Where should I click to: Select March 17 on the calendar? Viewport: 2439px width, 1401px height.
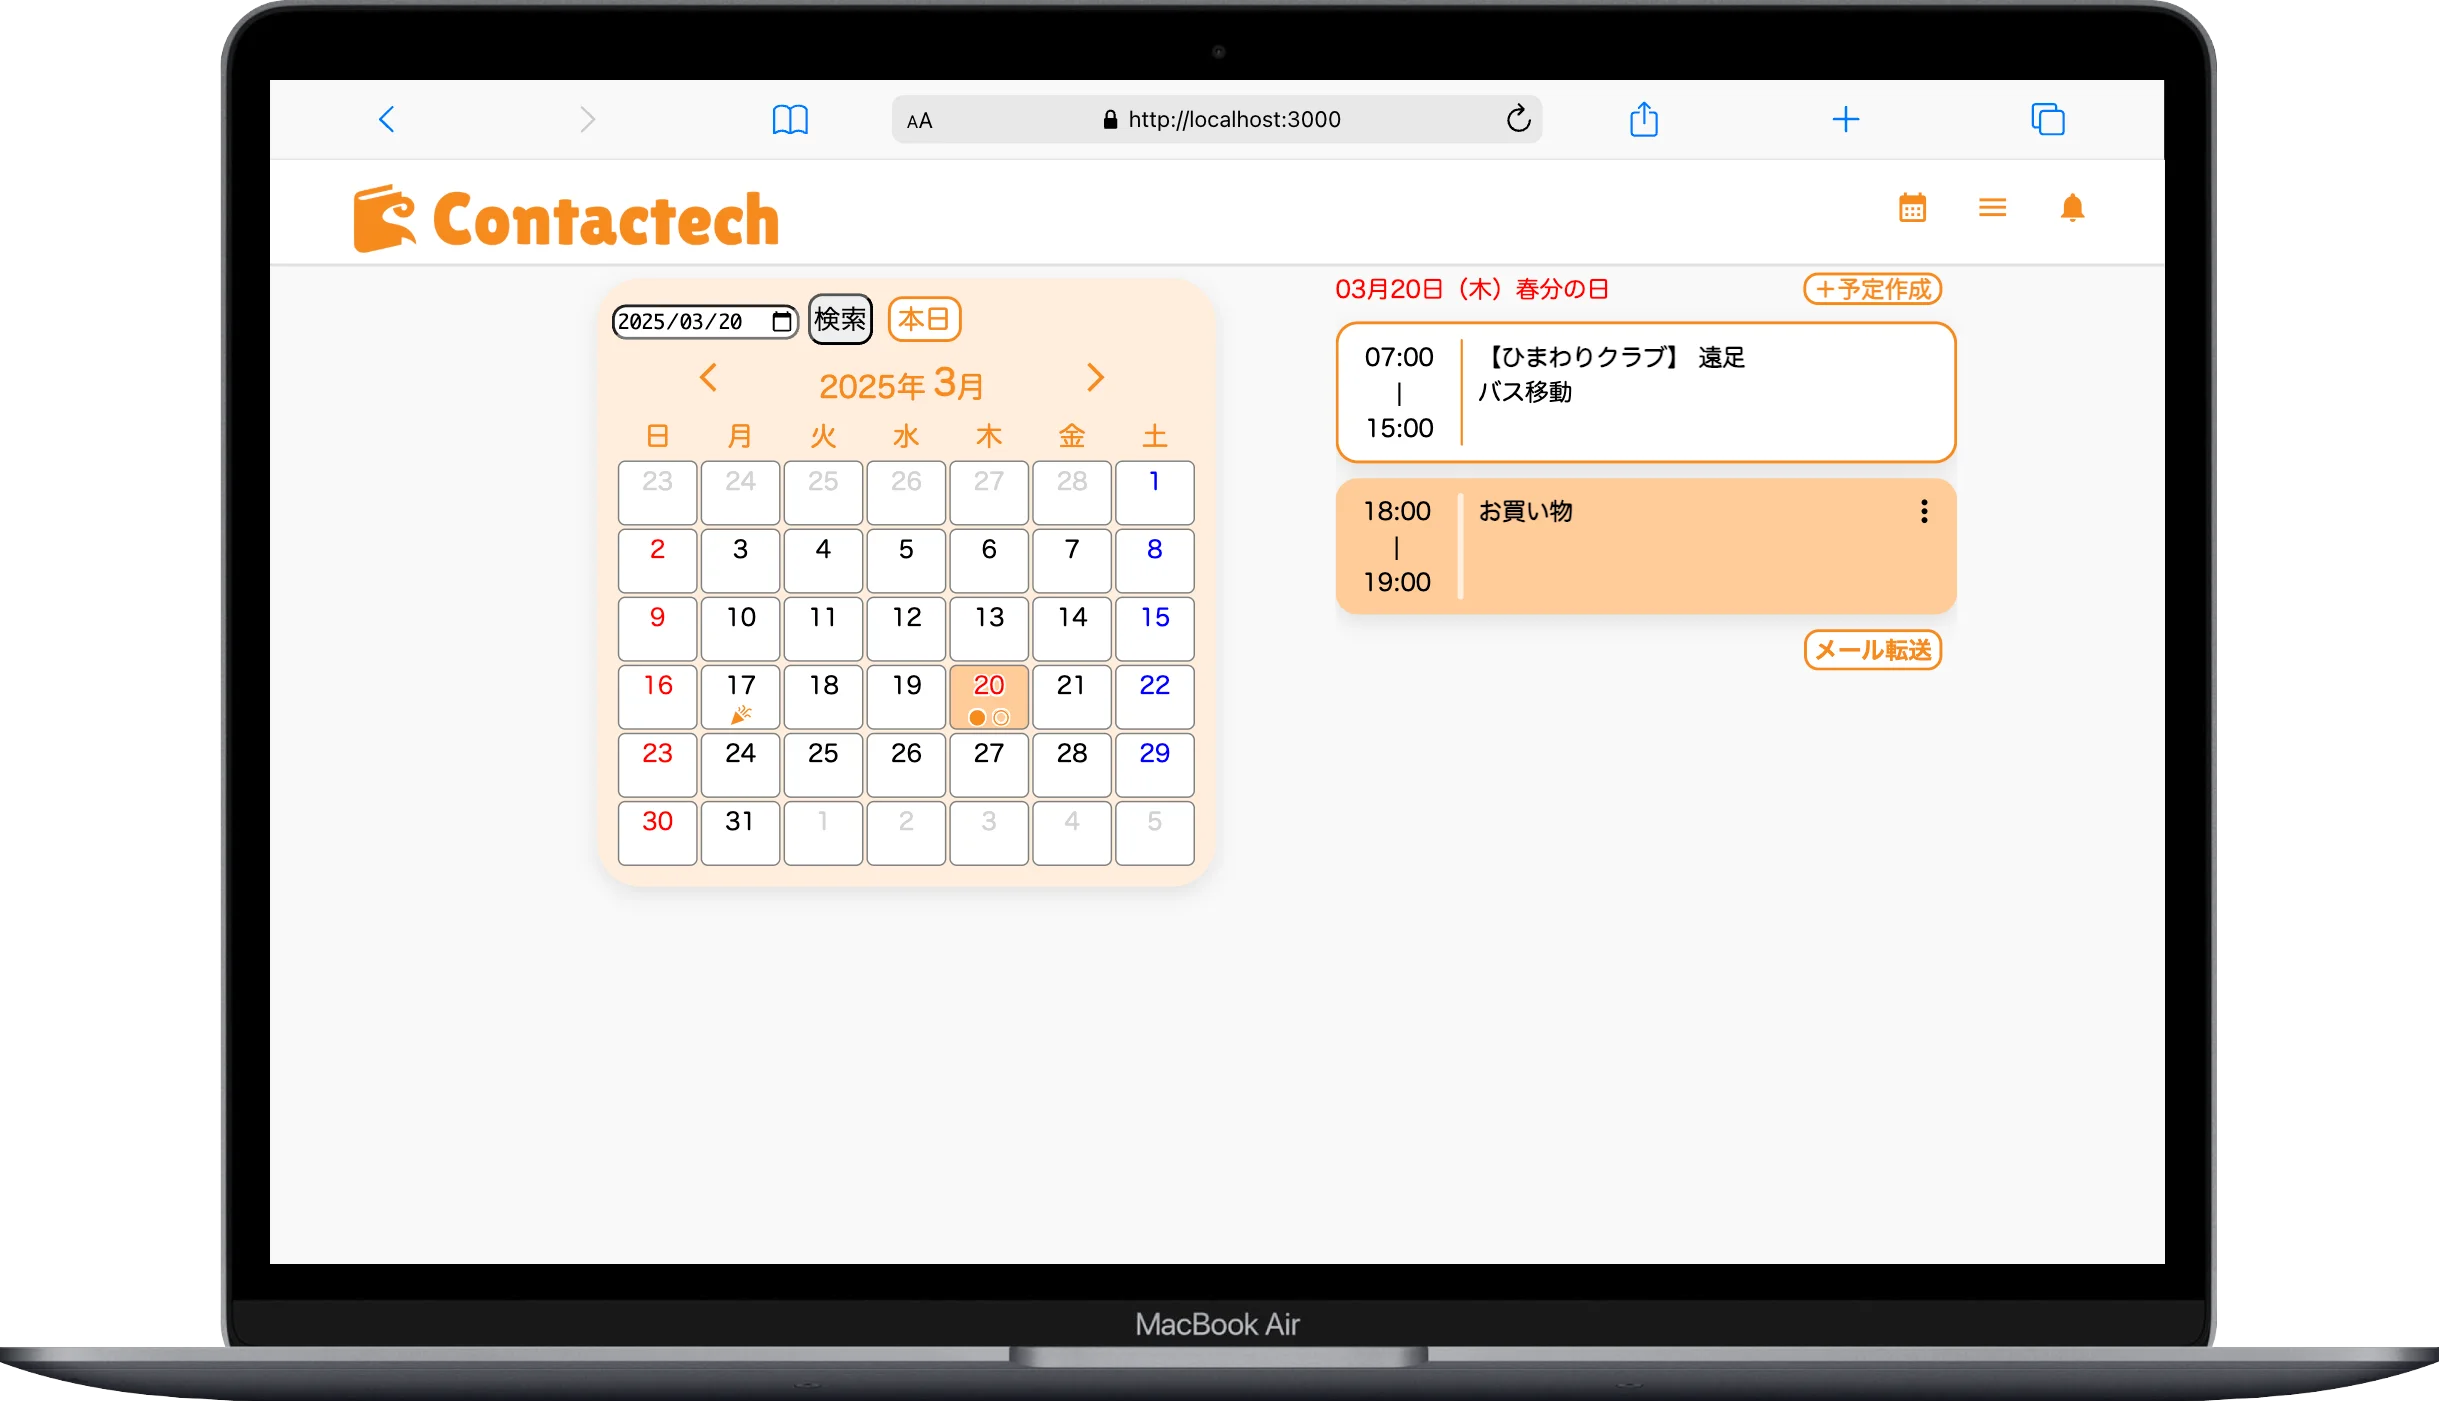click(740, 696)
